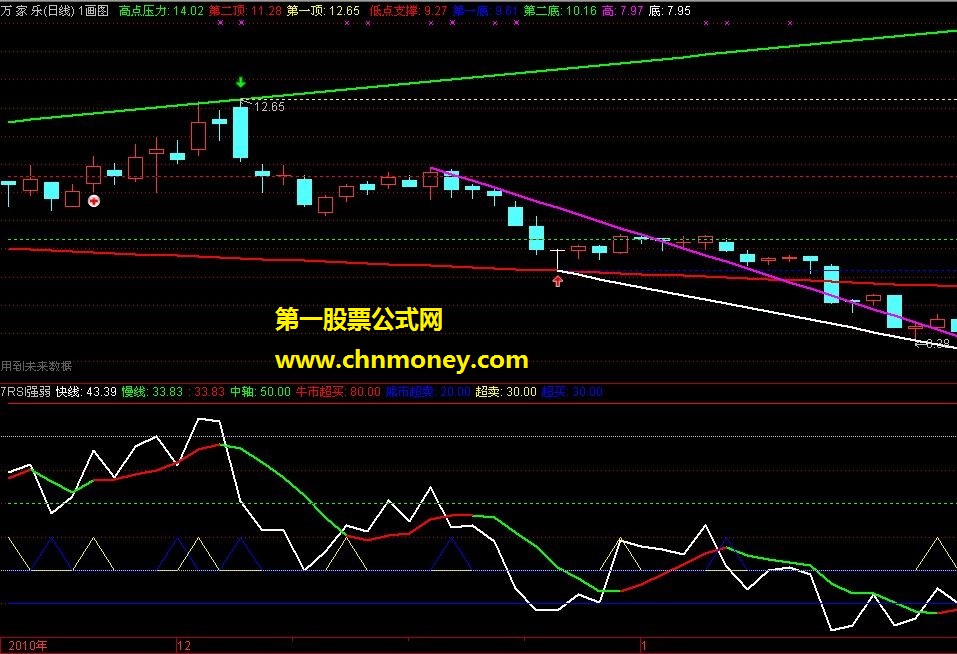Select the 超卖: 30.00 label
957x654 pixels.
pos(506,392)
